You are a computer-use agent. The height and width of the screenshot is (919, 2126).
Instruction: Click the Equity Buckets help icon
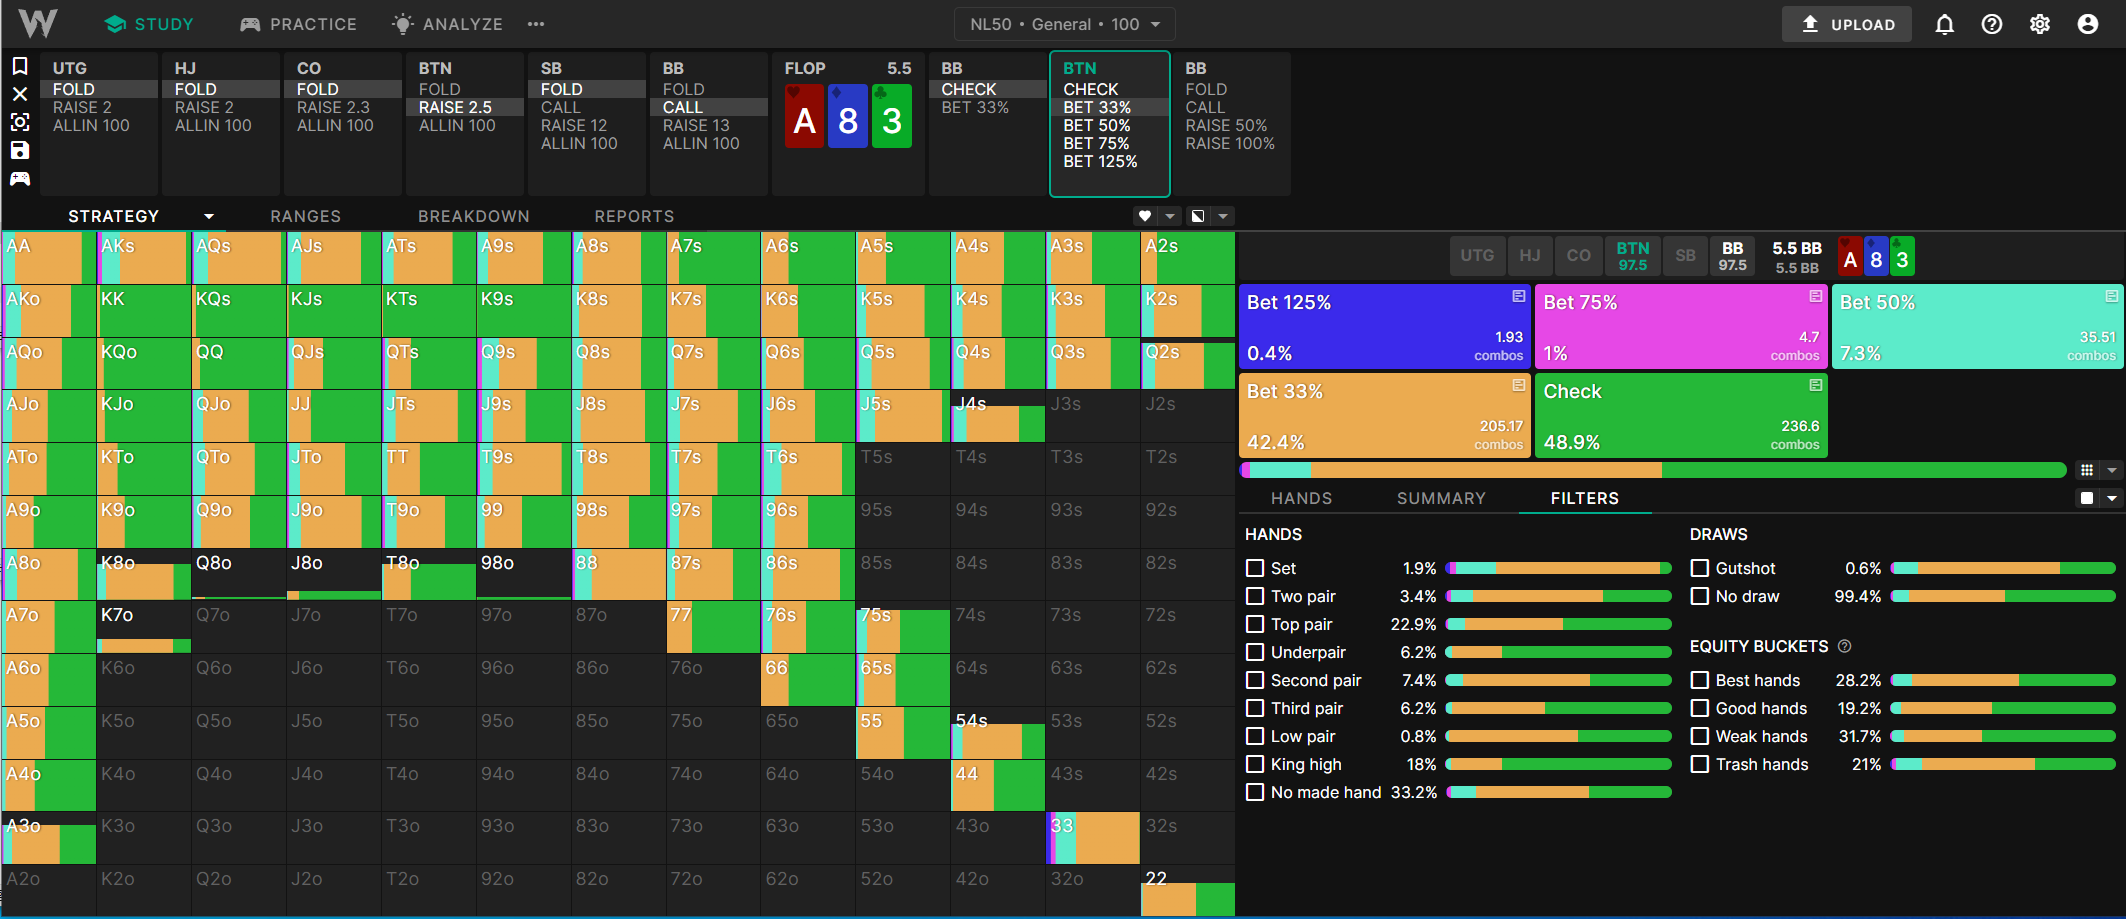(x=1845, y=646)
